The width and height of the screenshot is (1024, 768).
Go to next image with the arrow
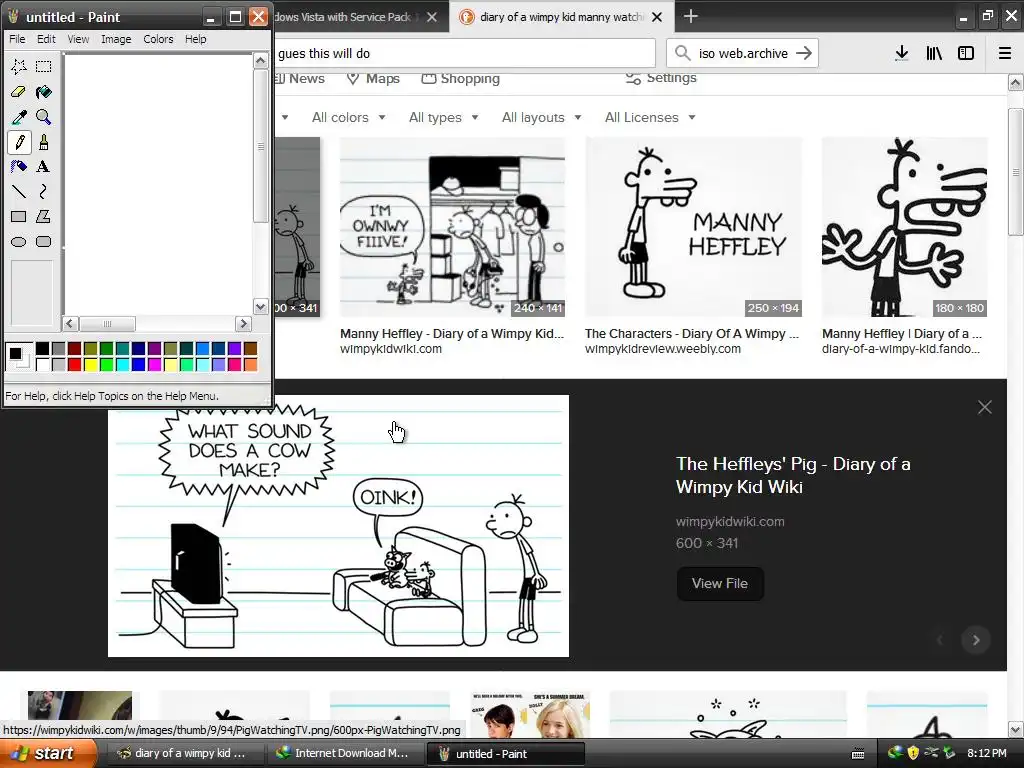point(976,640)
